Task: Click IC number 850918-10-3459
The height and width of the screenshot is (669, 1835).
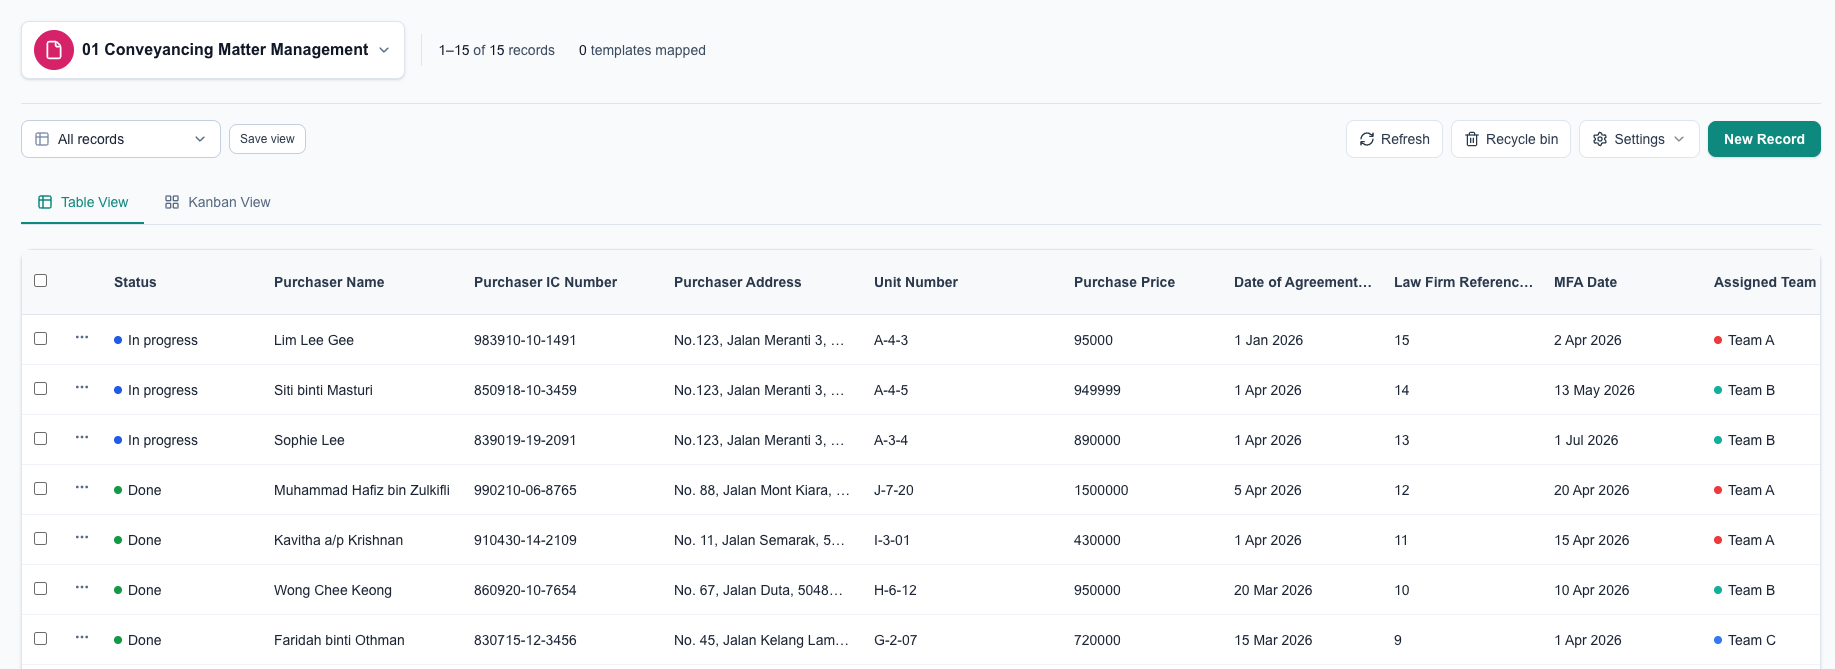Action: tap(525, 390)
